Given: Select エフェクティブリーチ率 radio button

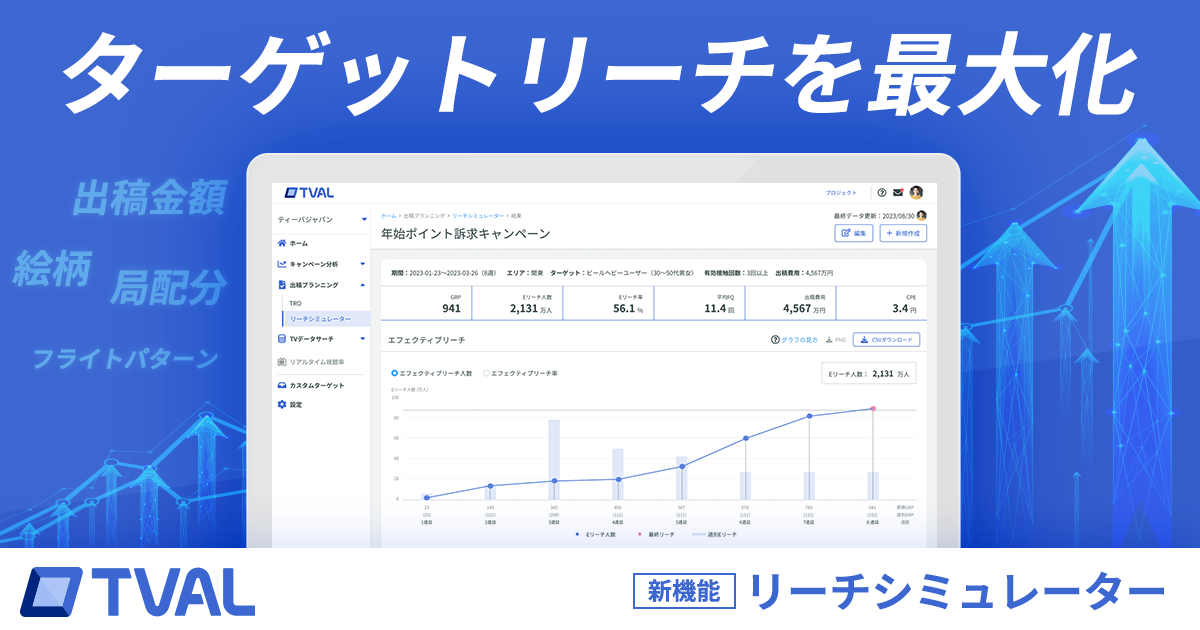Looking at the screenshot, I should (486, 373).
